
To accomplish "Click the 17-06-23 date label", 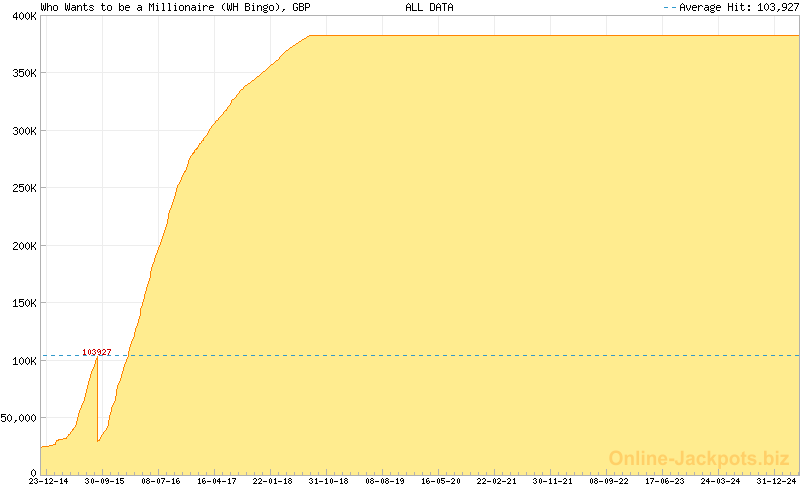I will tap(664, 481).
